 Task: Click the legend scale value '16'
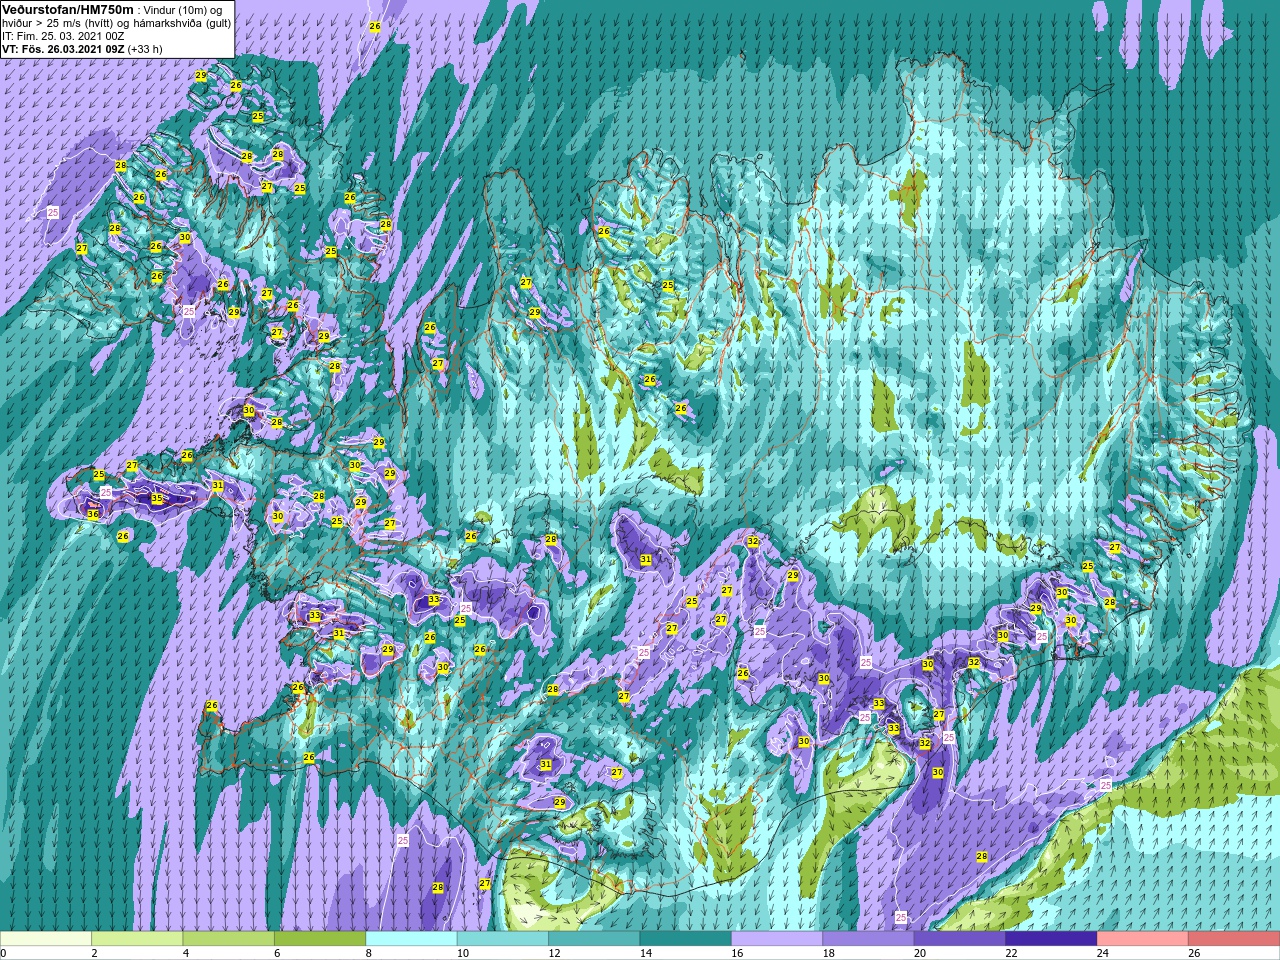737,953
